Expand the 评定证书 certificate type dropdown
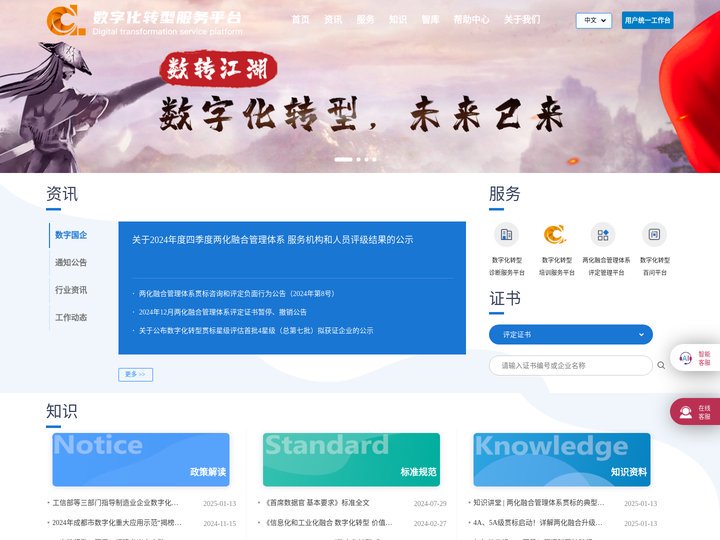Image resolution: width=720 pixels, height=540 pixels. point(571,334)
